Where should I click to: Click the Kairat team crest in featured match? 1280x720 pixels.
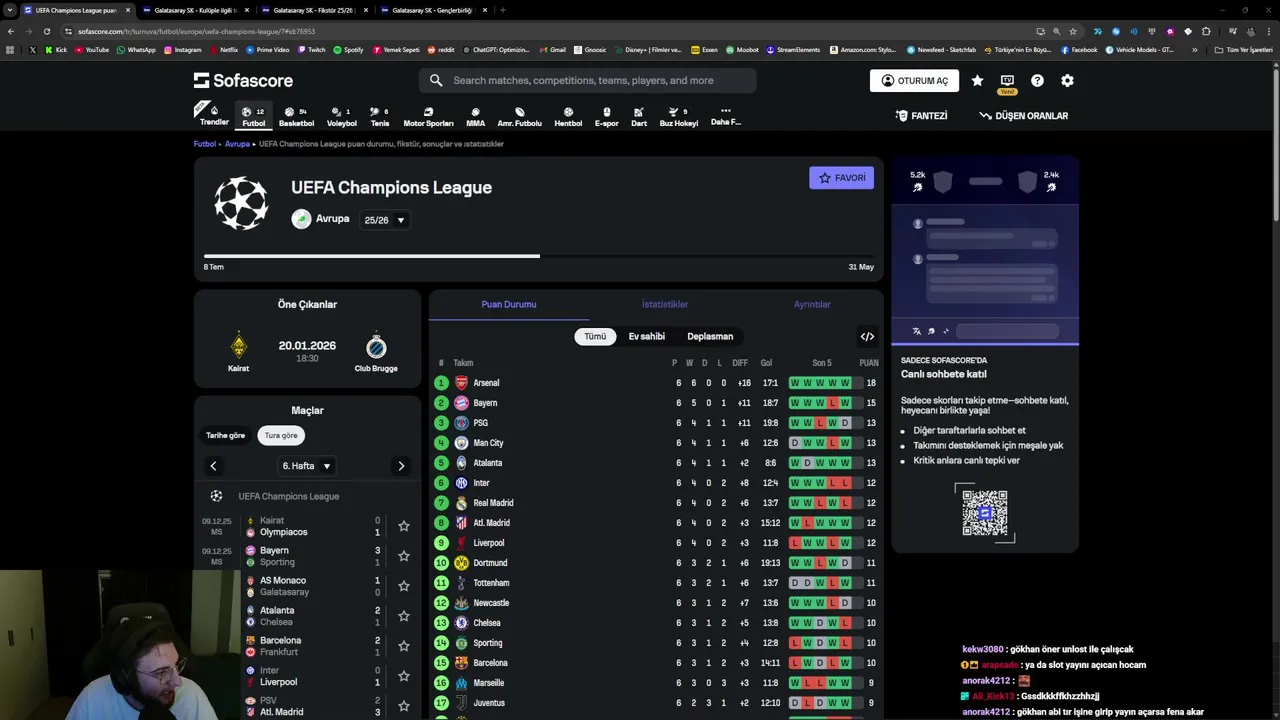coord(238,346)
